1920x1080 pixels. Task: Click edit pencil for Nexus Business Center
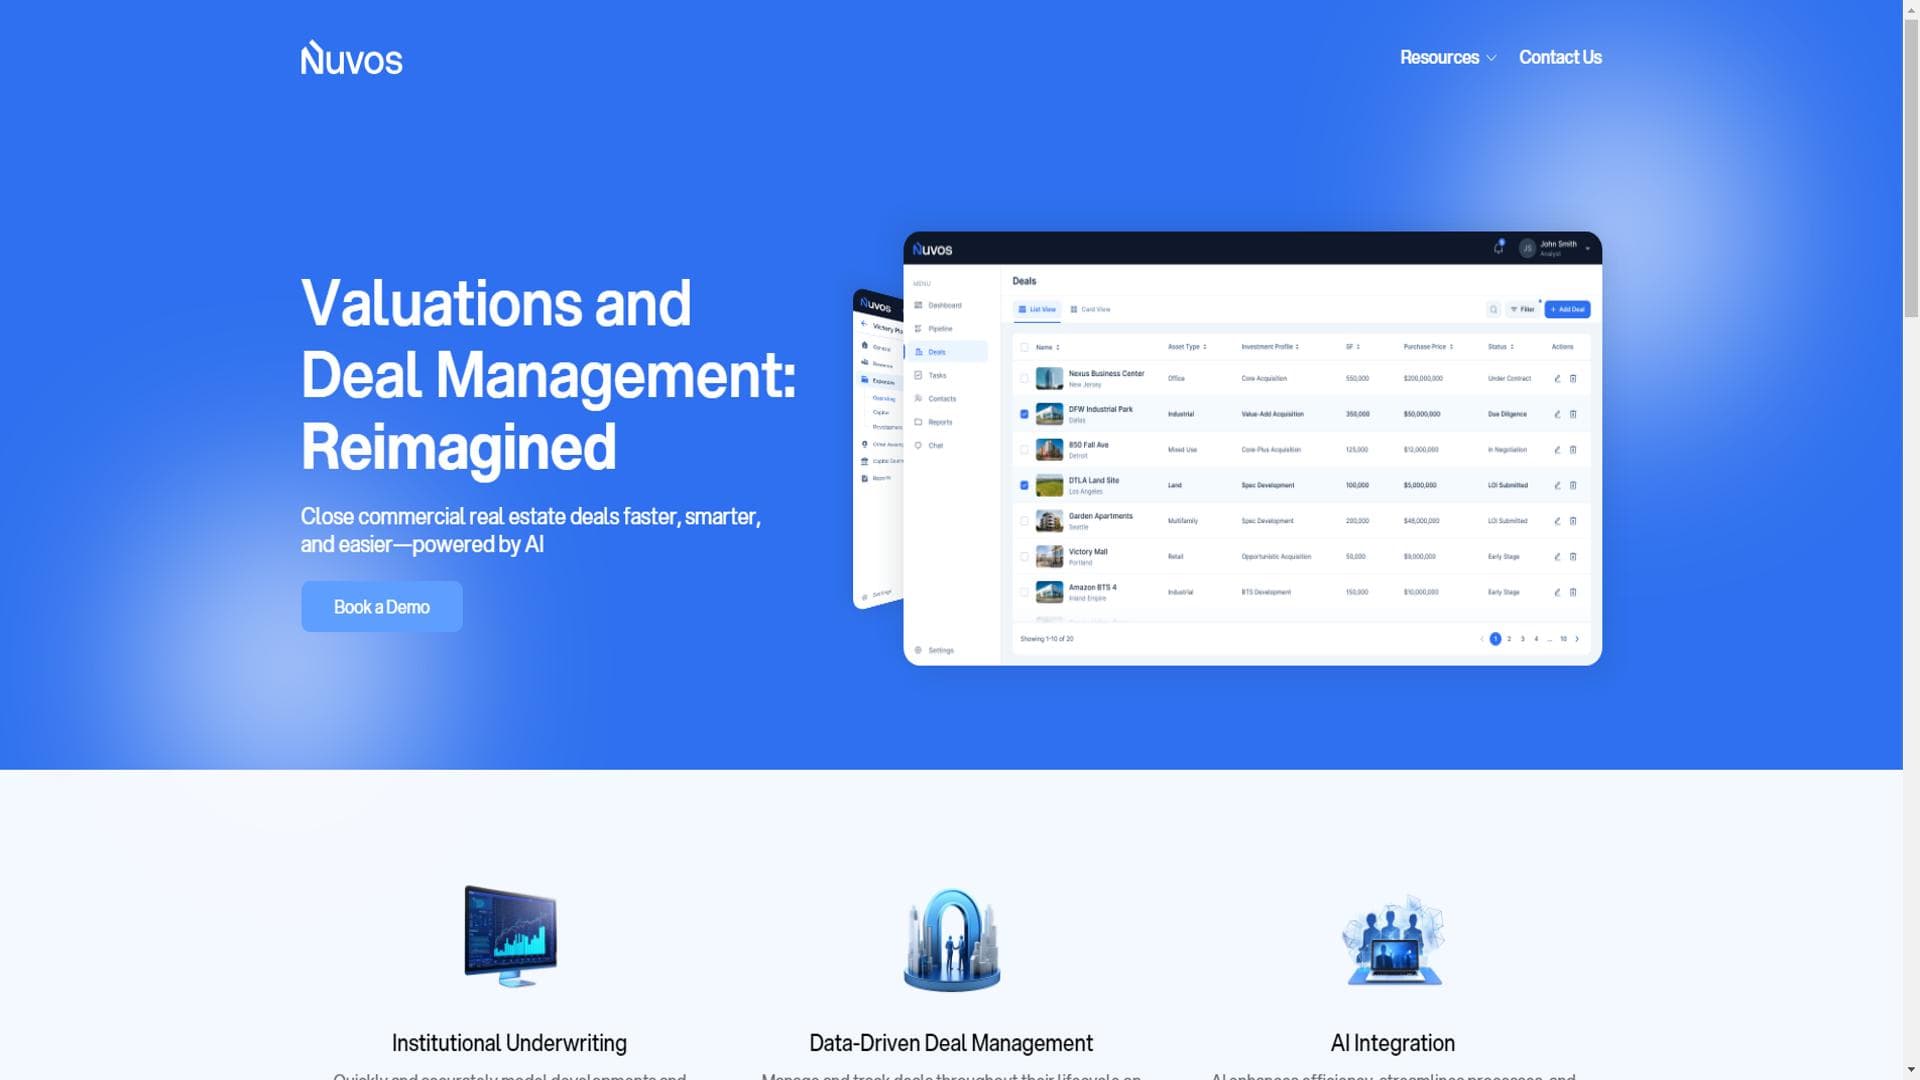click(x=1557, y=379)
